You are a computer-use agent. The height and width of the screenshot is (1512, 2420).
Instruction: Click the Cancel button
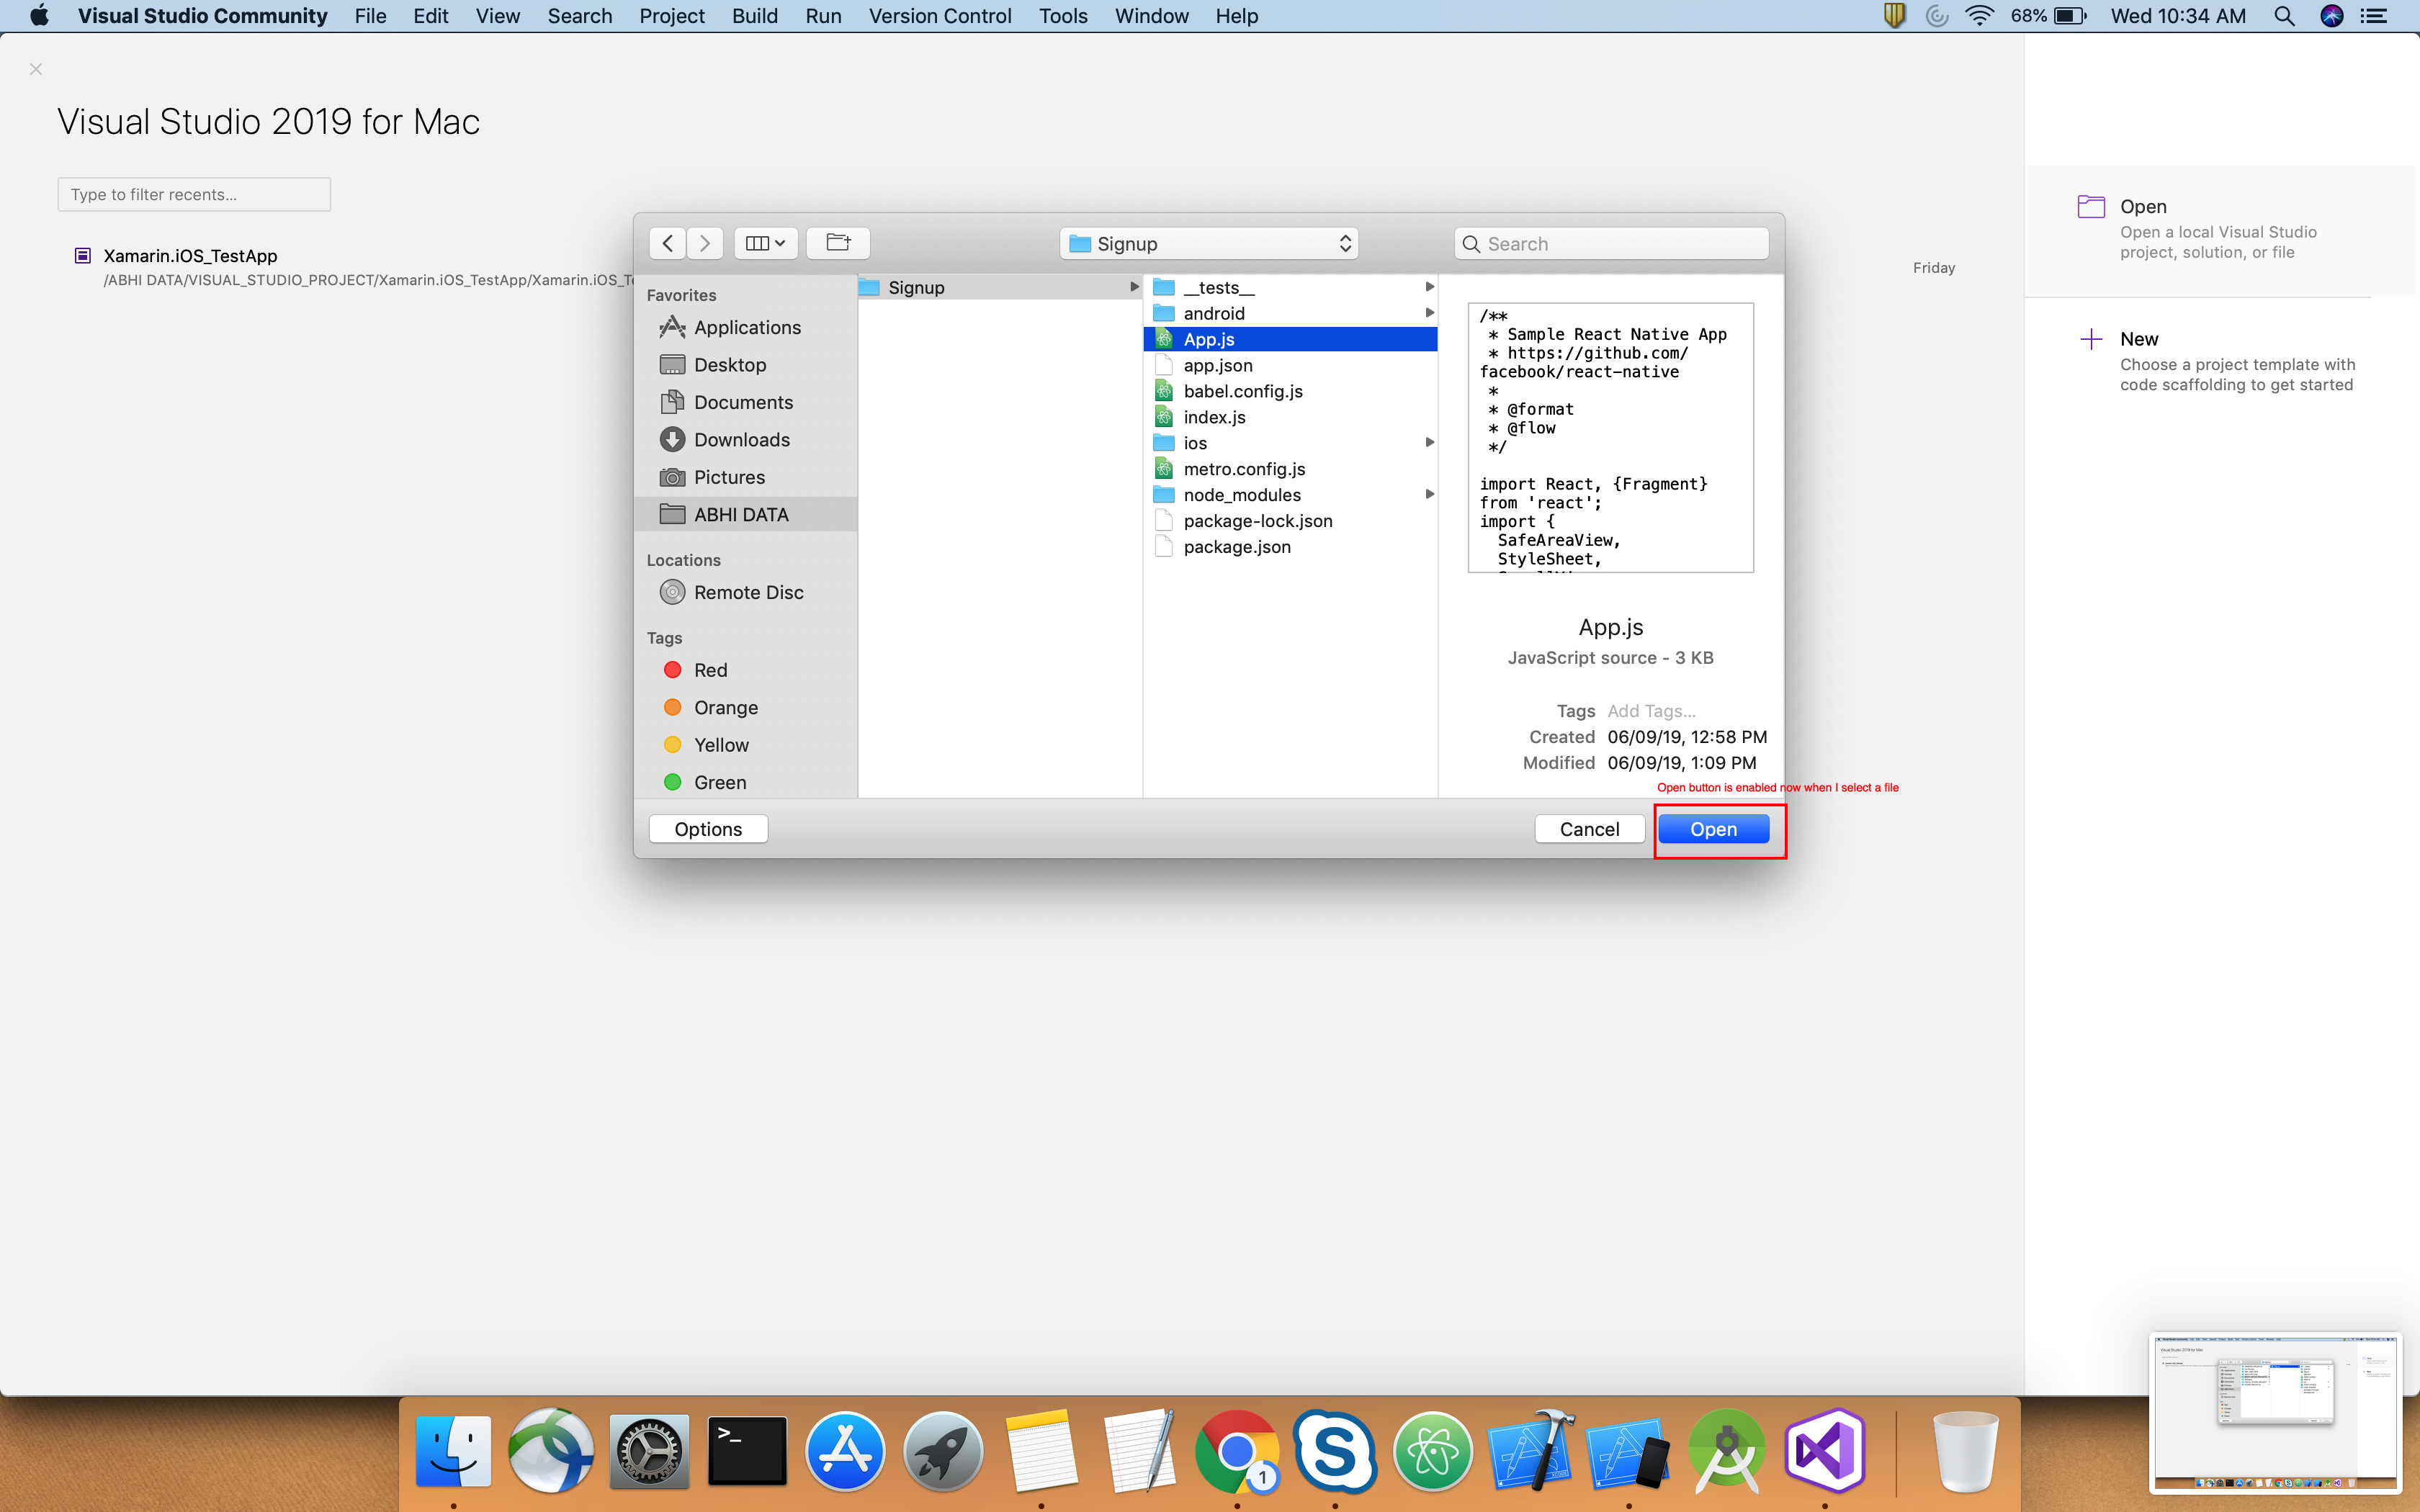pyautogui.click(x=1589, y=829)
